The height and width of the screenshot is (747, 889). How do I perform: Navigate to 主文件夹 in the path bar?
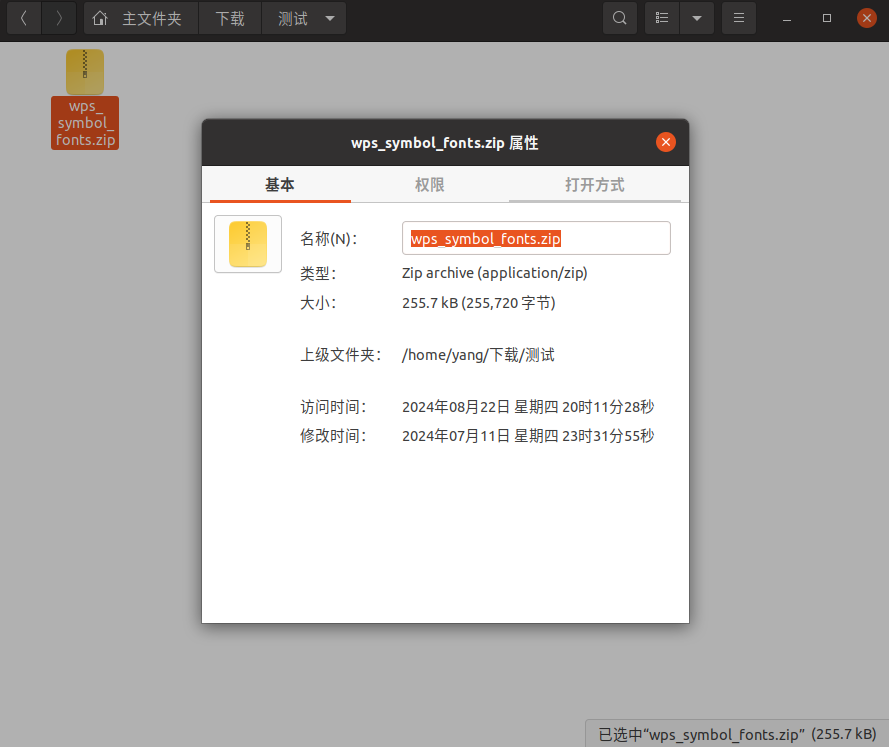(x=152, y=18)
